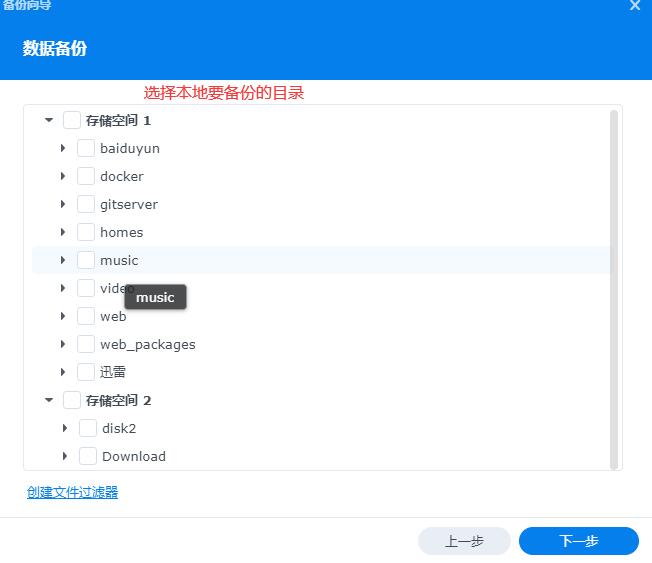
Task: Select the gitserver folder checkbox
Action: (x=86, y=204)
